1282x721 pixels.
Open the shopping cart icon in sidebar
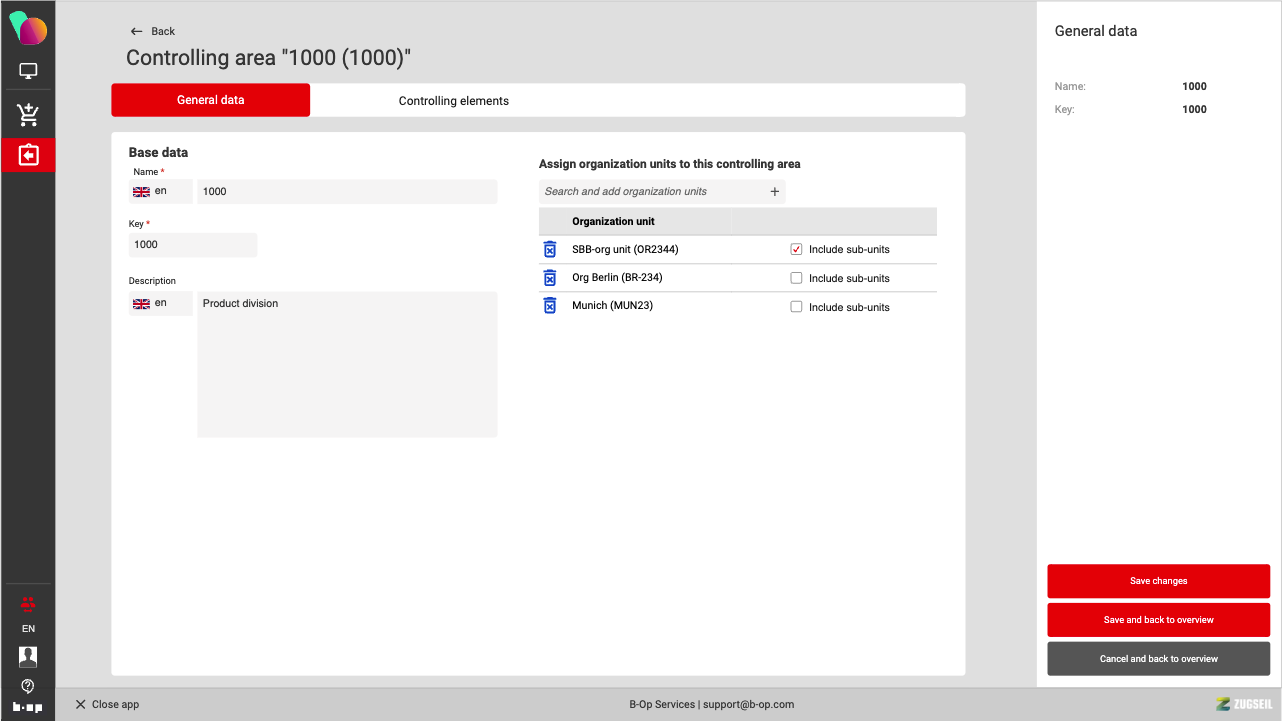pyautogui.click(x=28, y=115)
